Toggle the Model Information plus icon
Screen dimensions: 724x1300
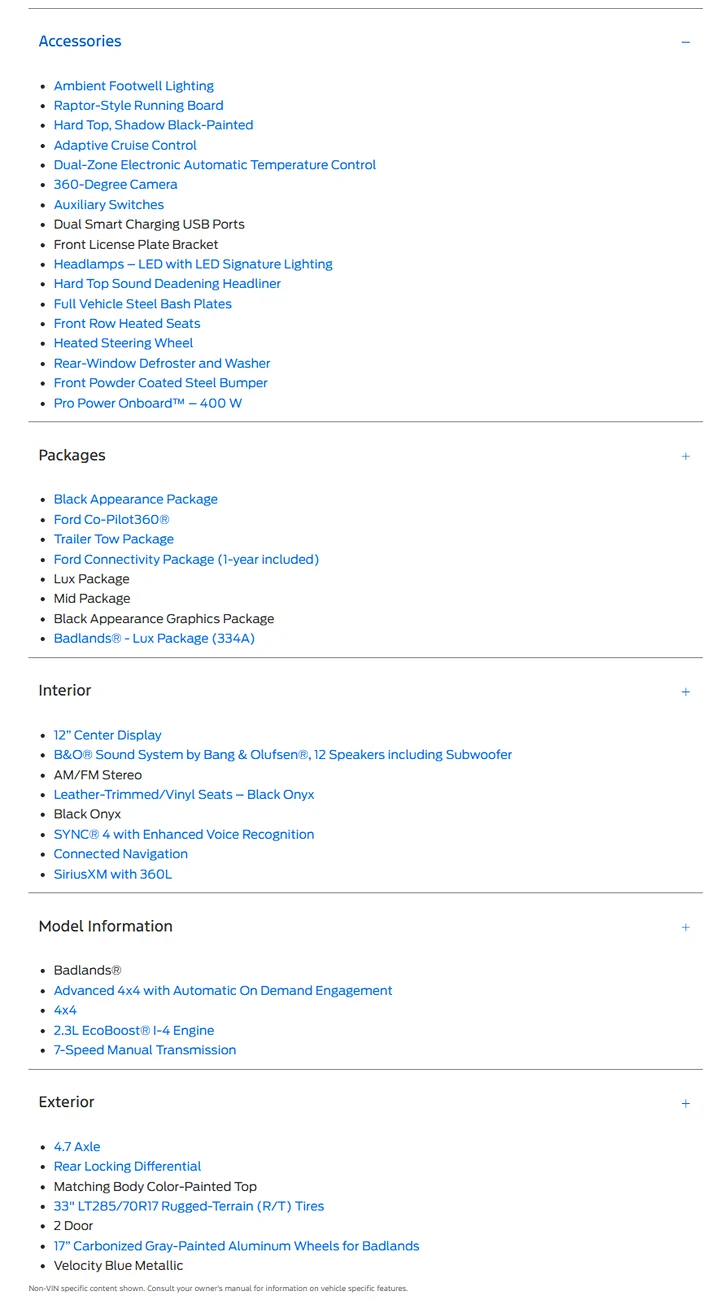685,928
